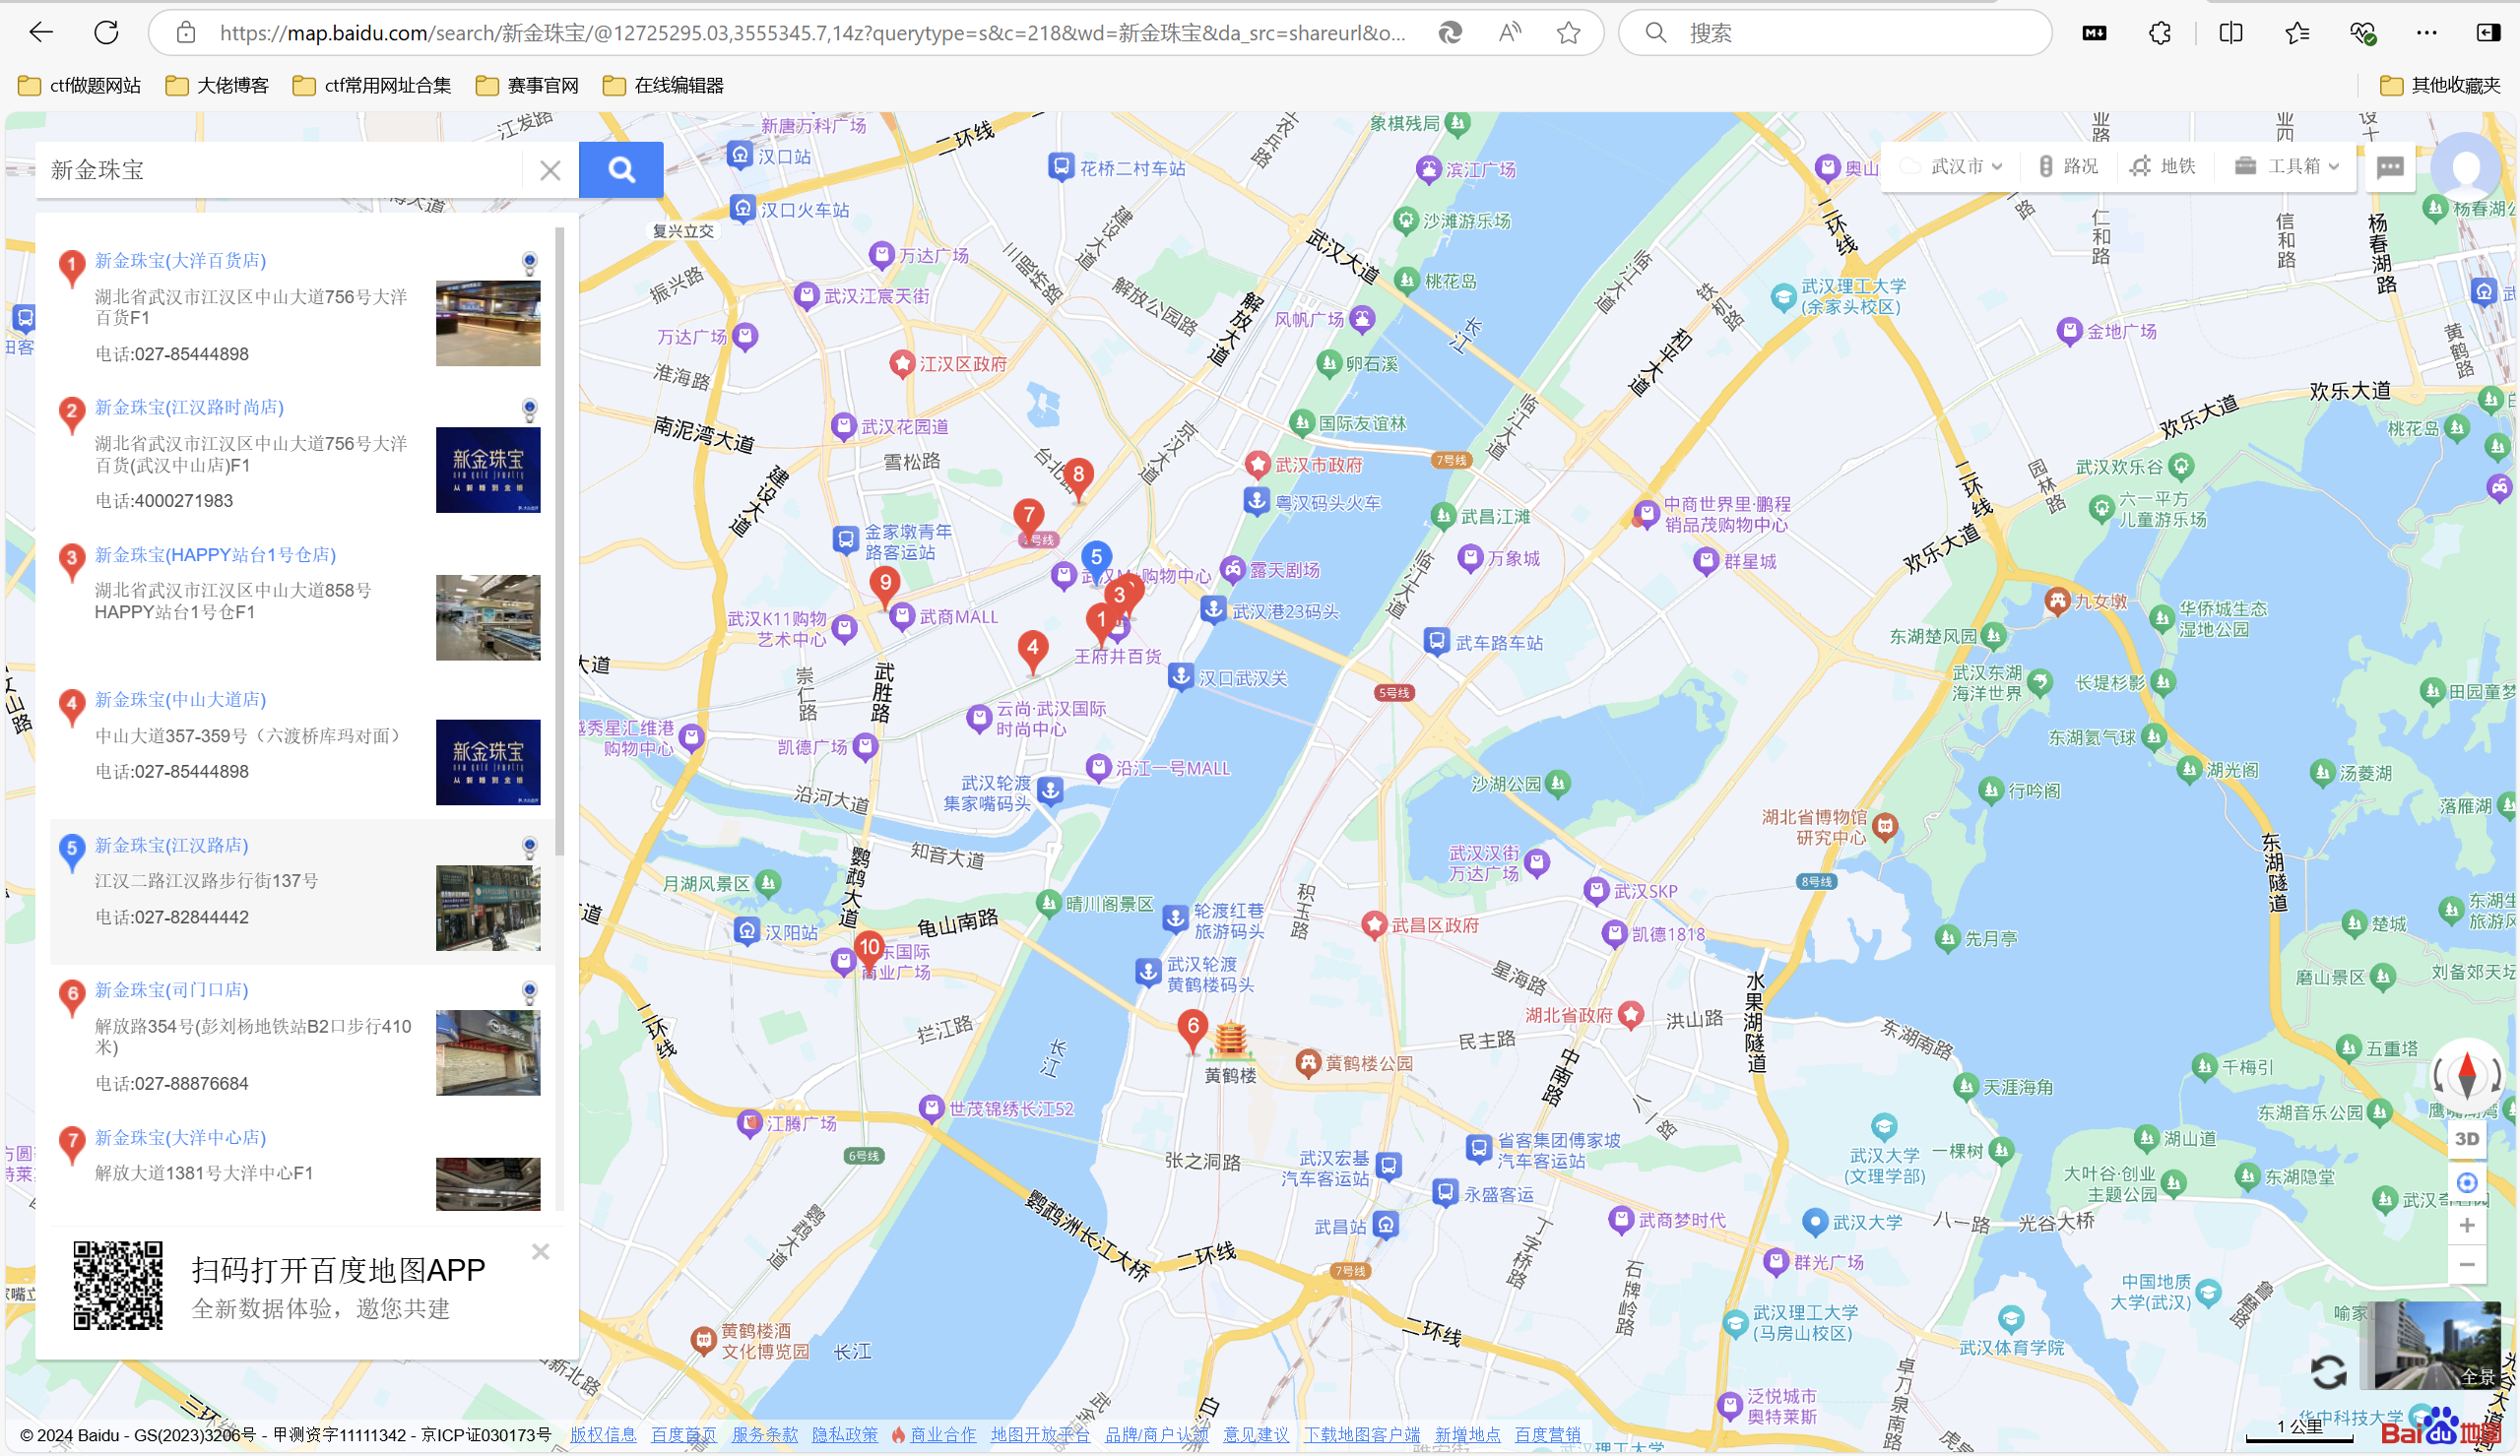This screenshot has width=2520, height=1456.
Task: Open result 新金珠宝(江汉路店)
Action: click(171, 845)
